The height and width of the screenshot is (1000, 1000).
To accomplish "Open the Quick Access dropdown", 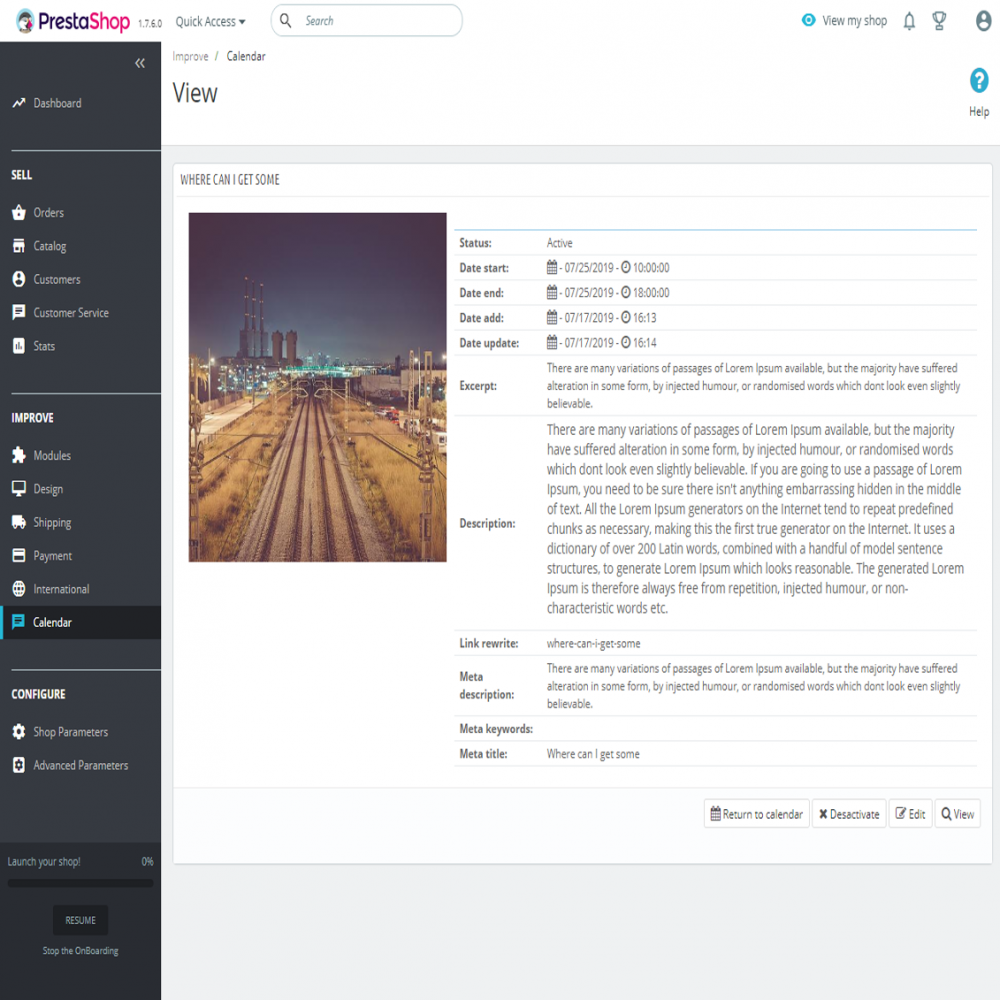I will pos(210,21).
